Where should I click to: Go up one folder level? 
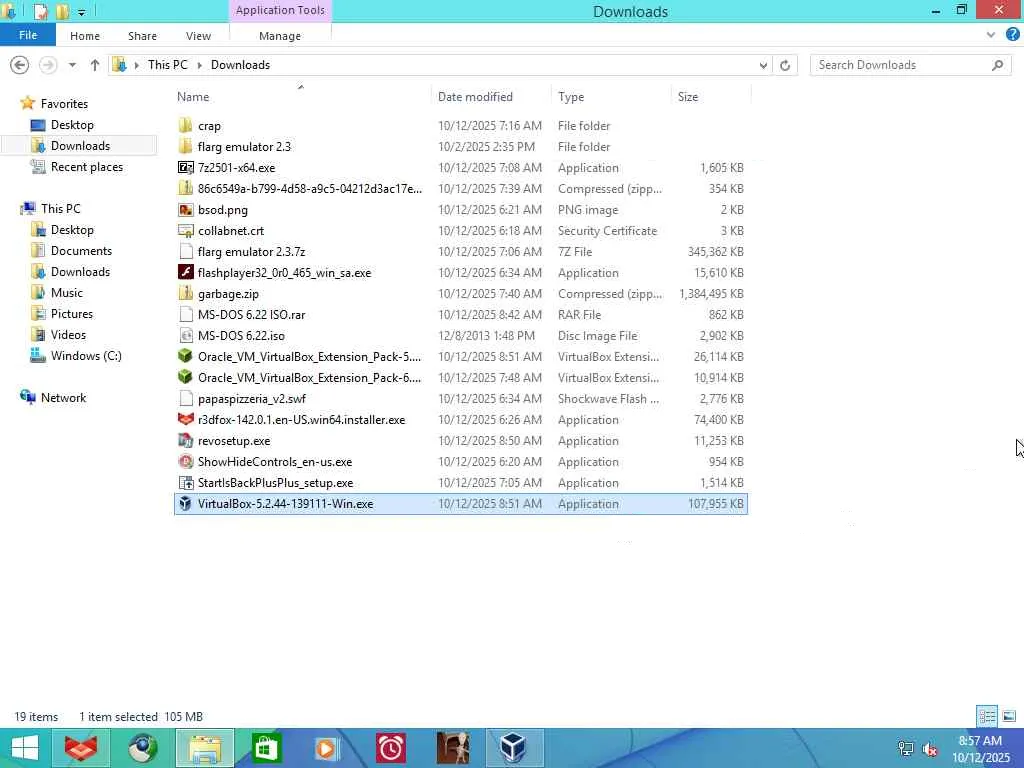click(95, 65)
